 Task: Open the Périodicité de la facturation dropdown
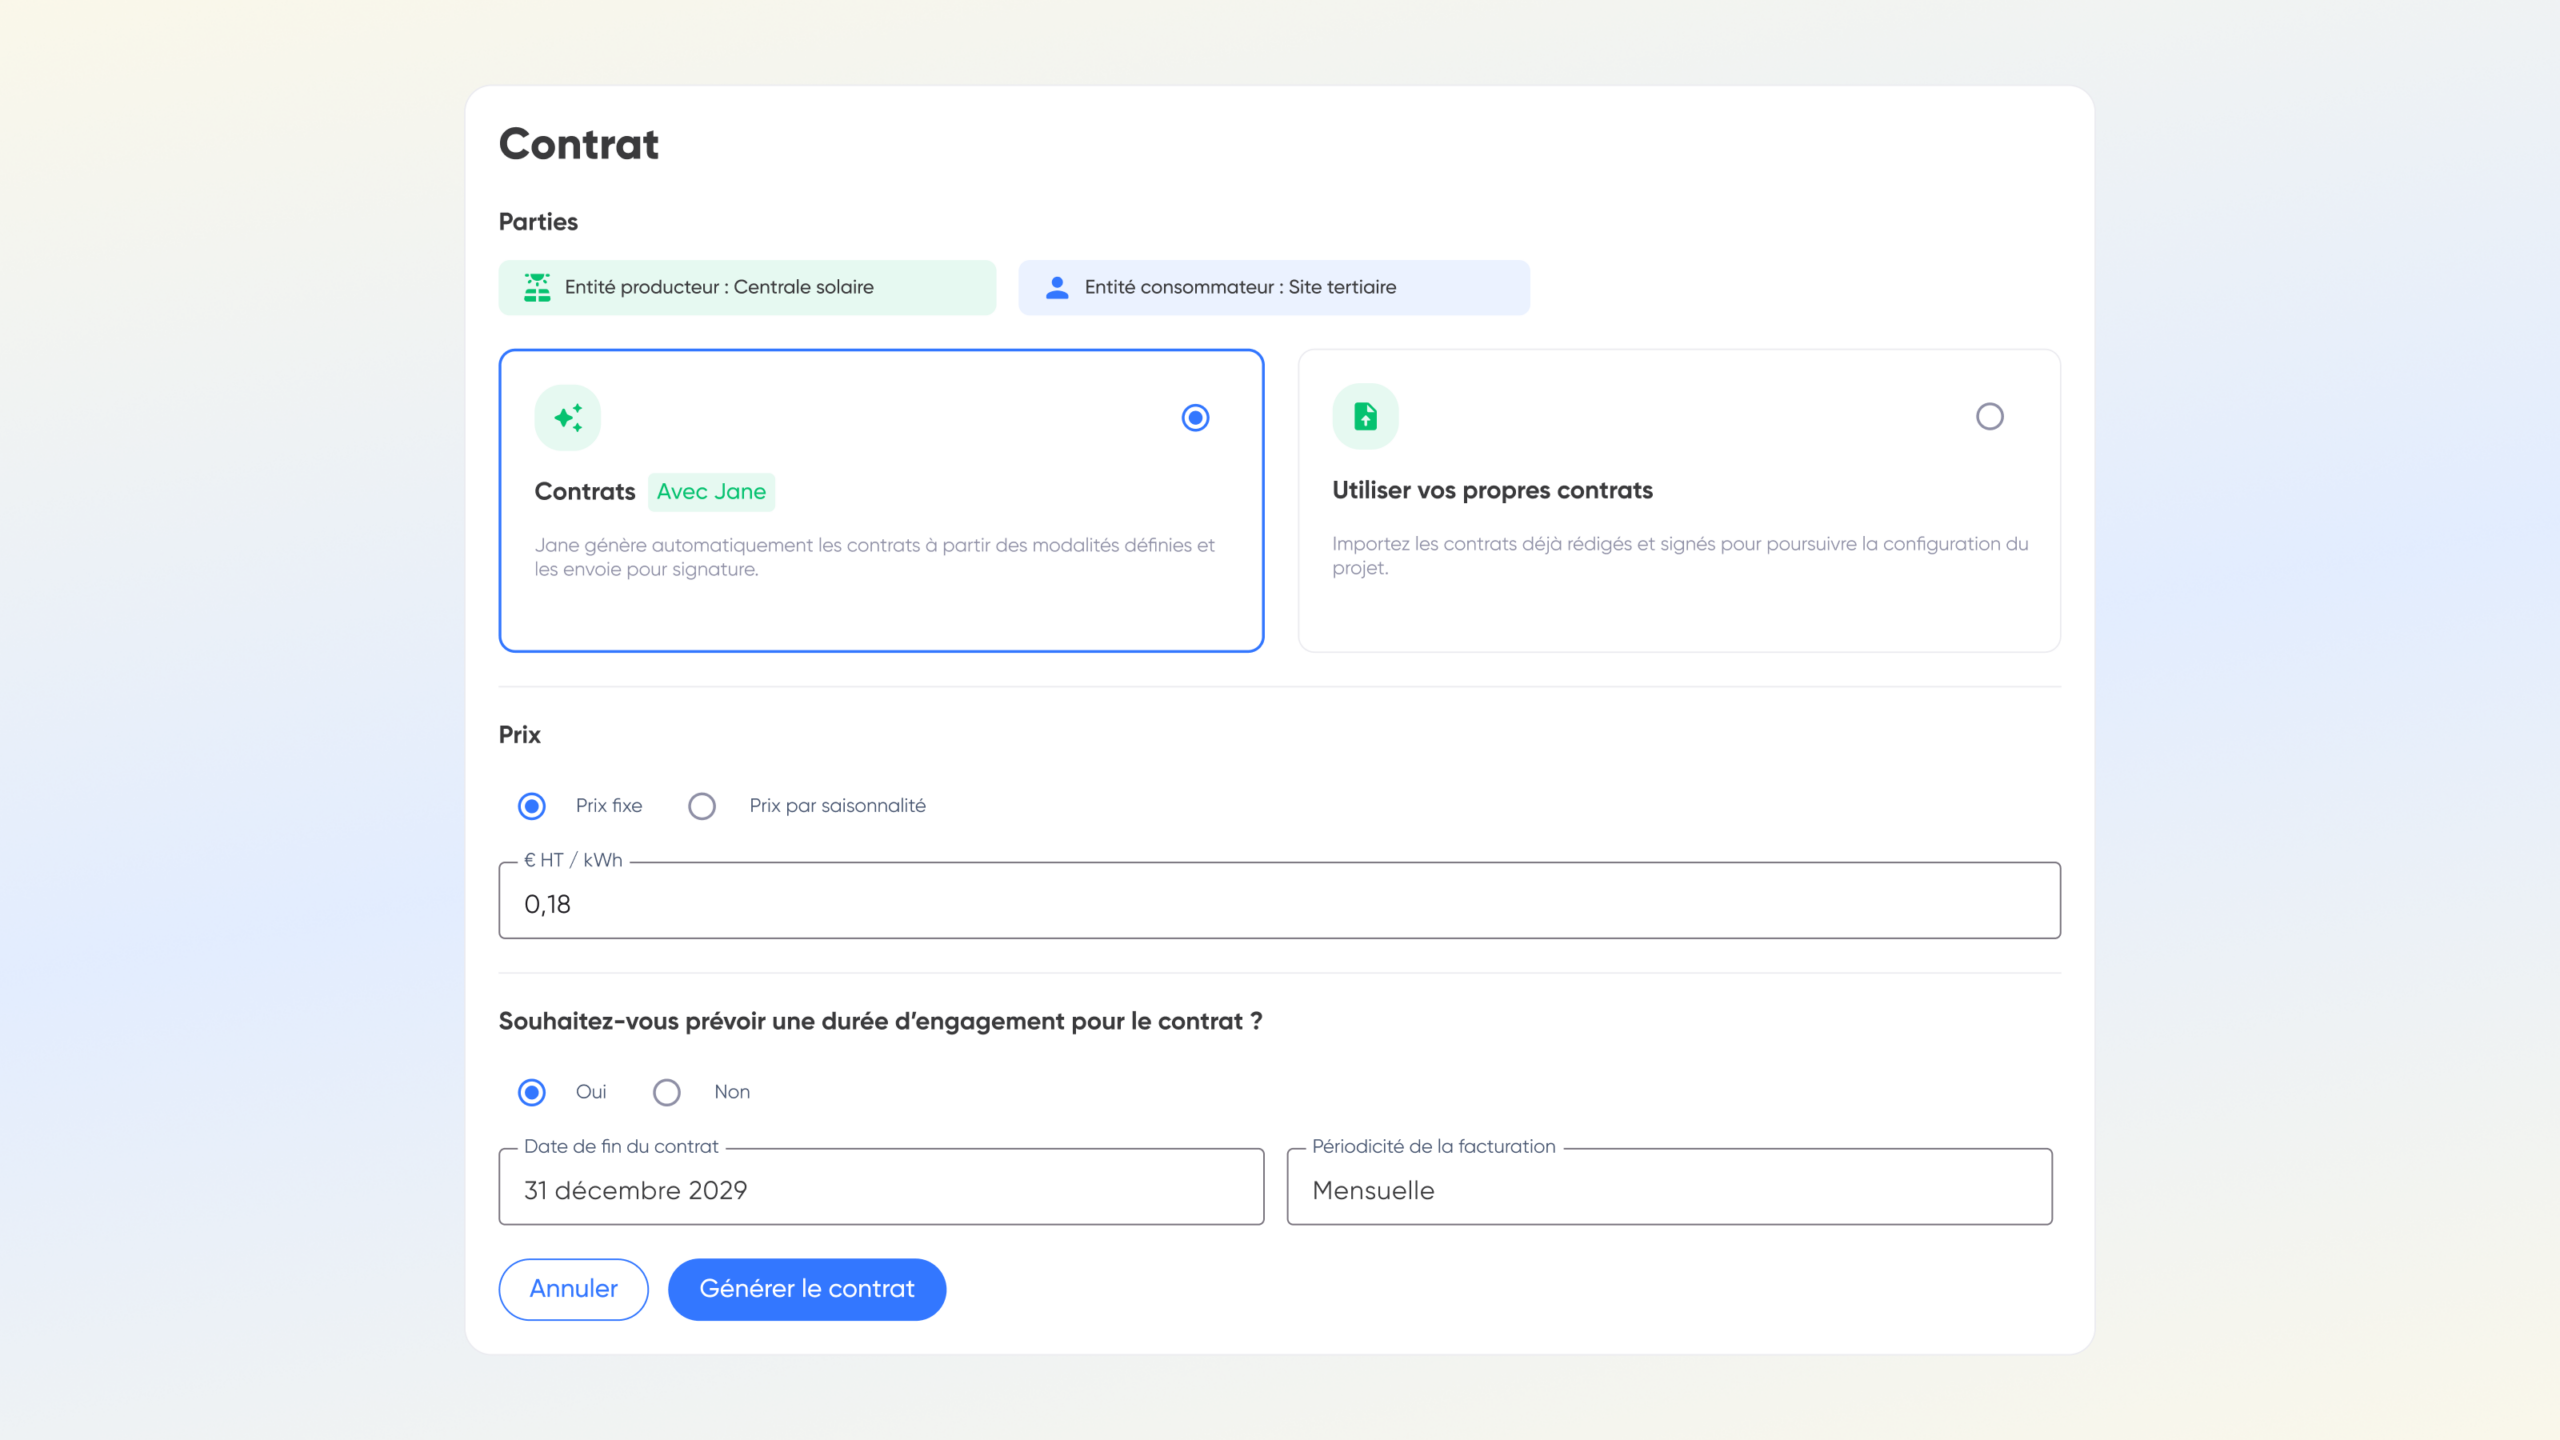point(1669,1186)
